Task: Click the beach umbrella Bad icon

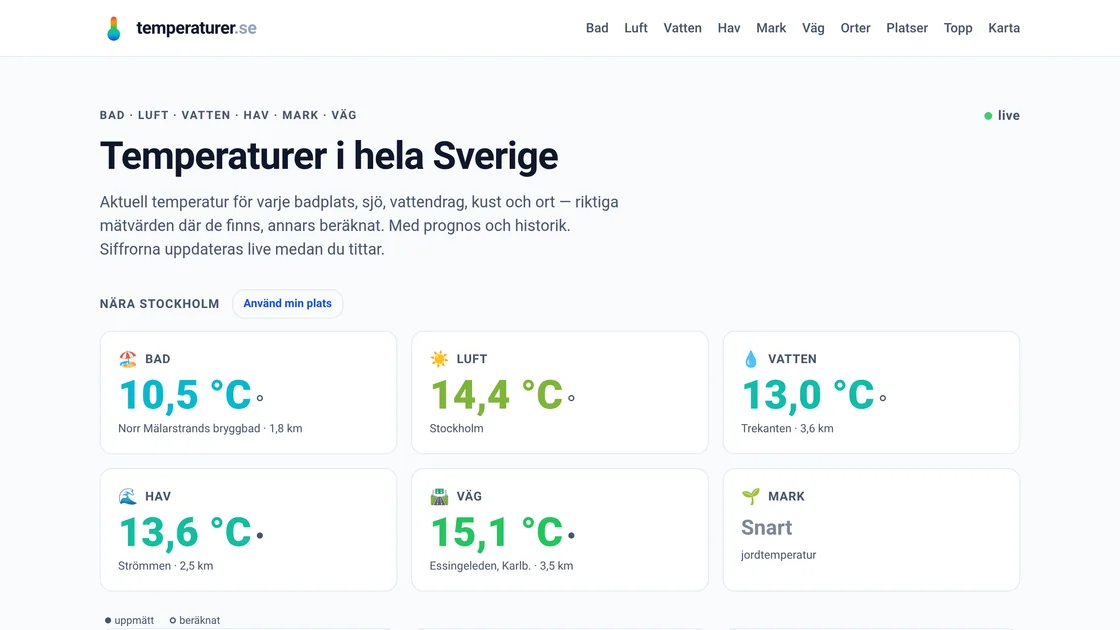Action: (128, 359)
